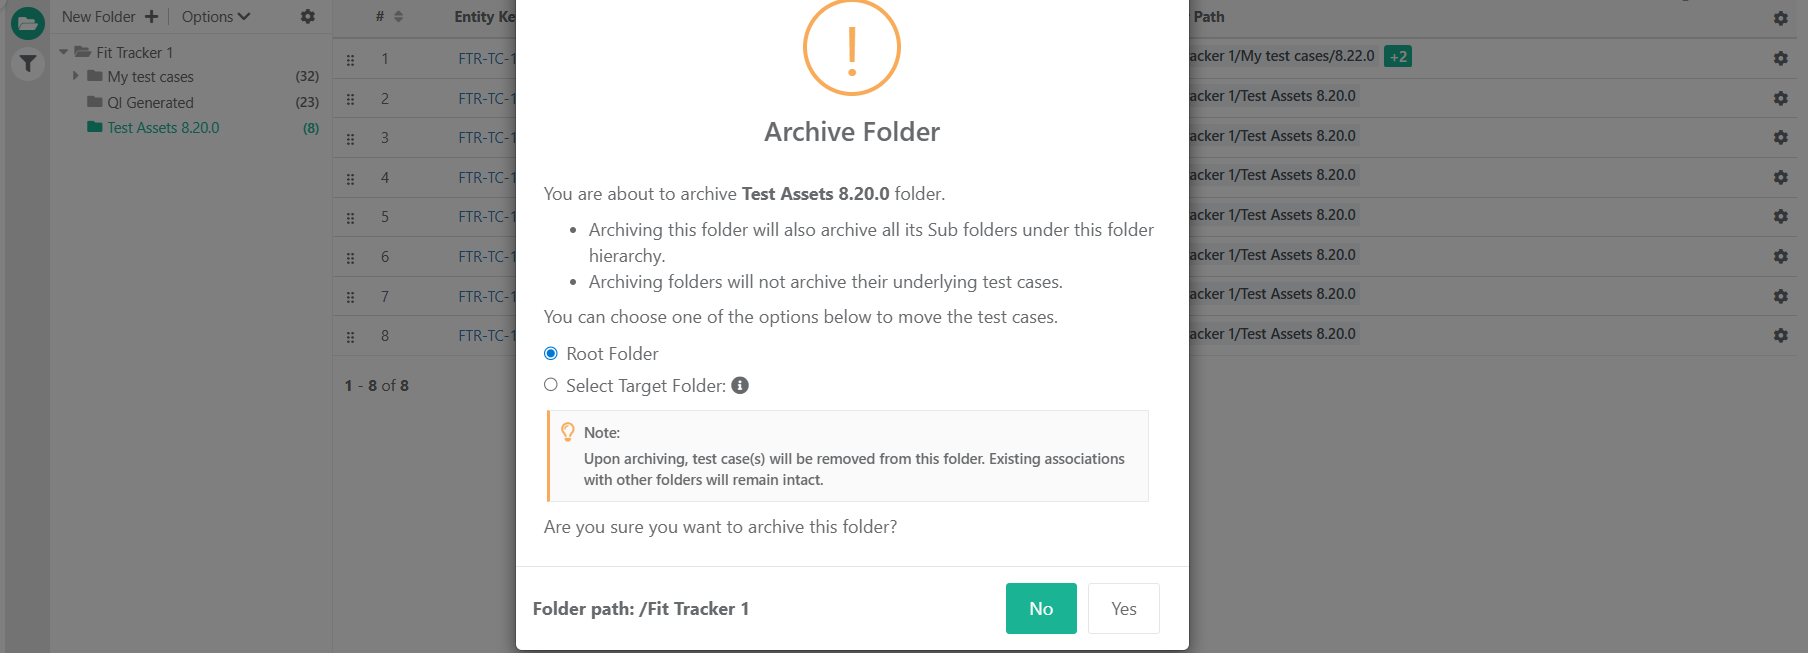The width and height of the screenshot is (1808, 653).
Task: Open the gear icon on the first table row
Action: pos(1780,58)
